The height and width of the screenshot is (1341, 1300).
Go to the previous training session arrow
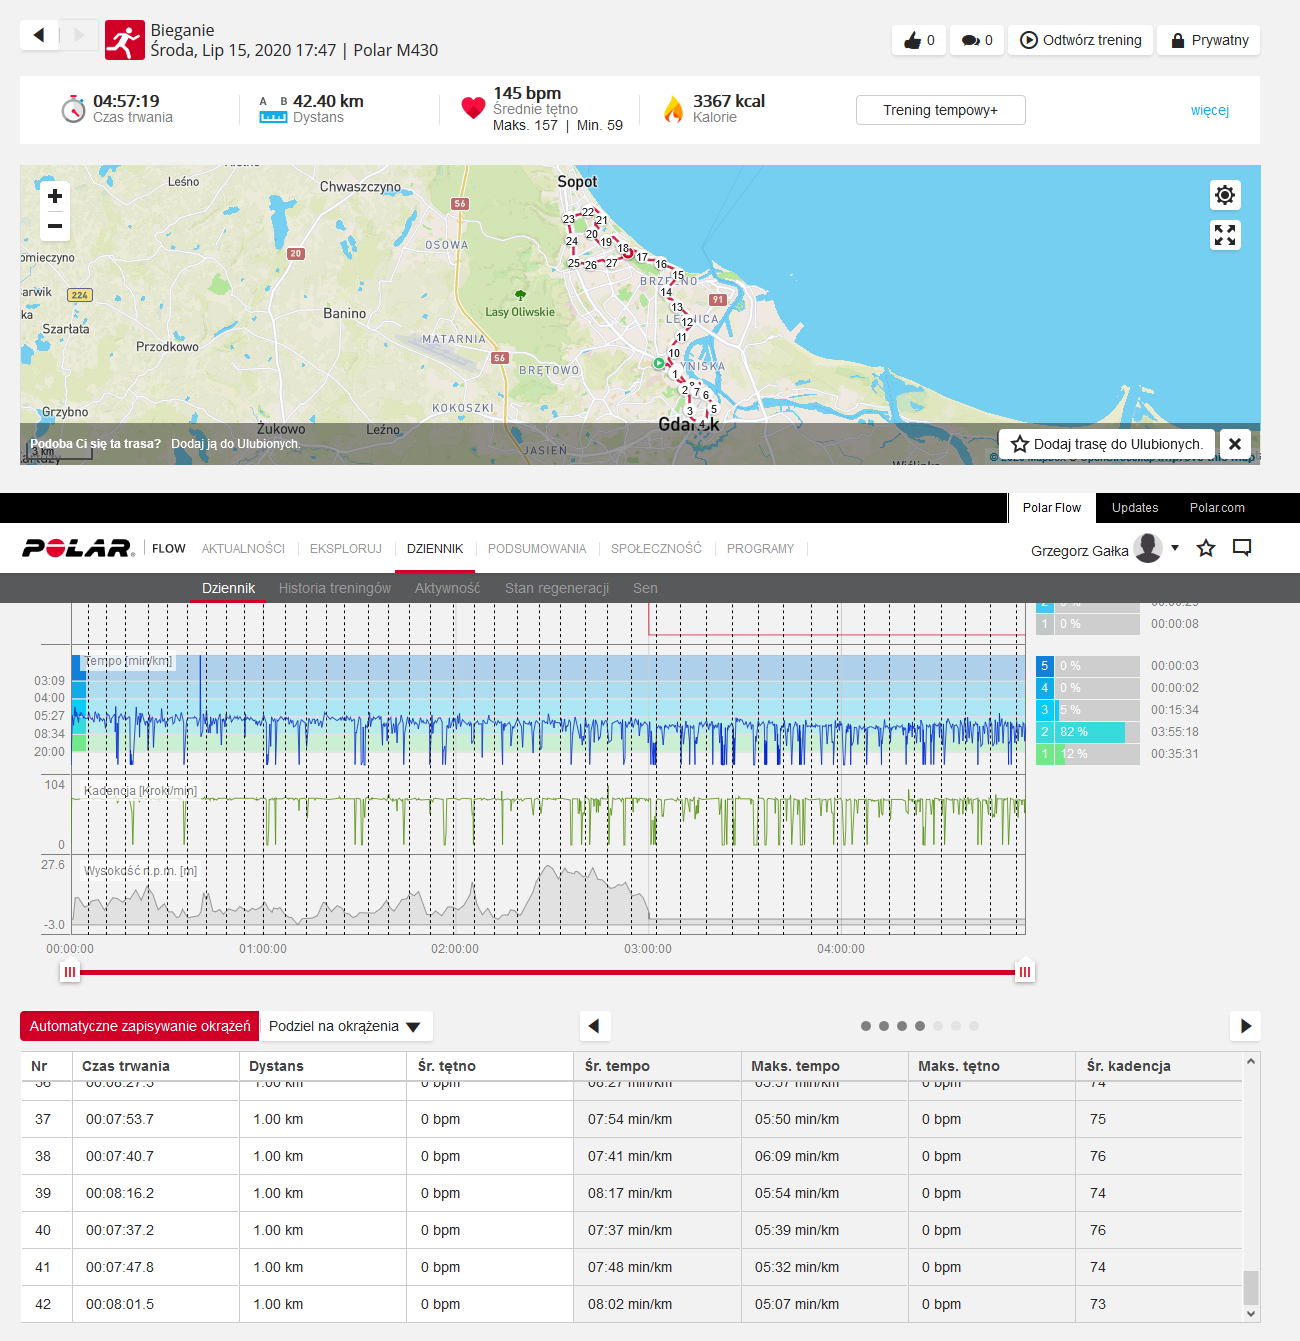point(39,35)
